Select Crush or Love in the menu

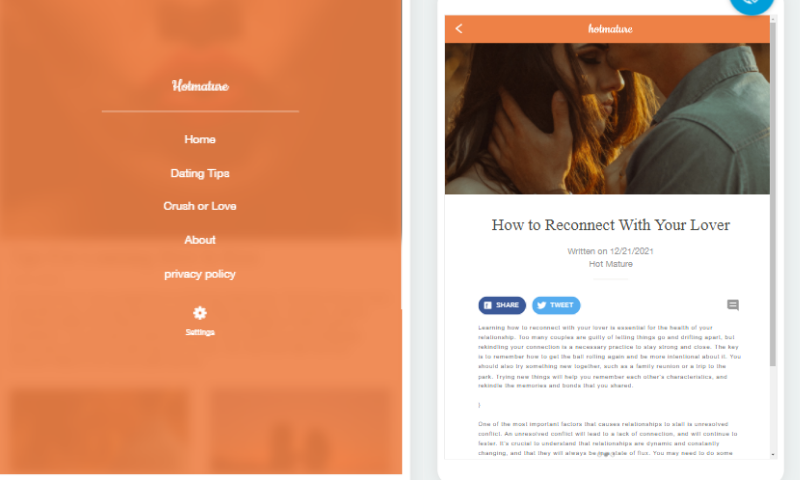tap(200, 206)
